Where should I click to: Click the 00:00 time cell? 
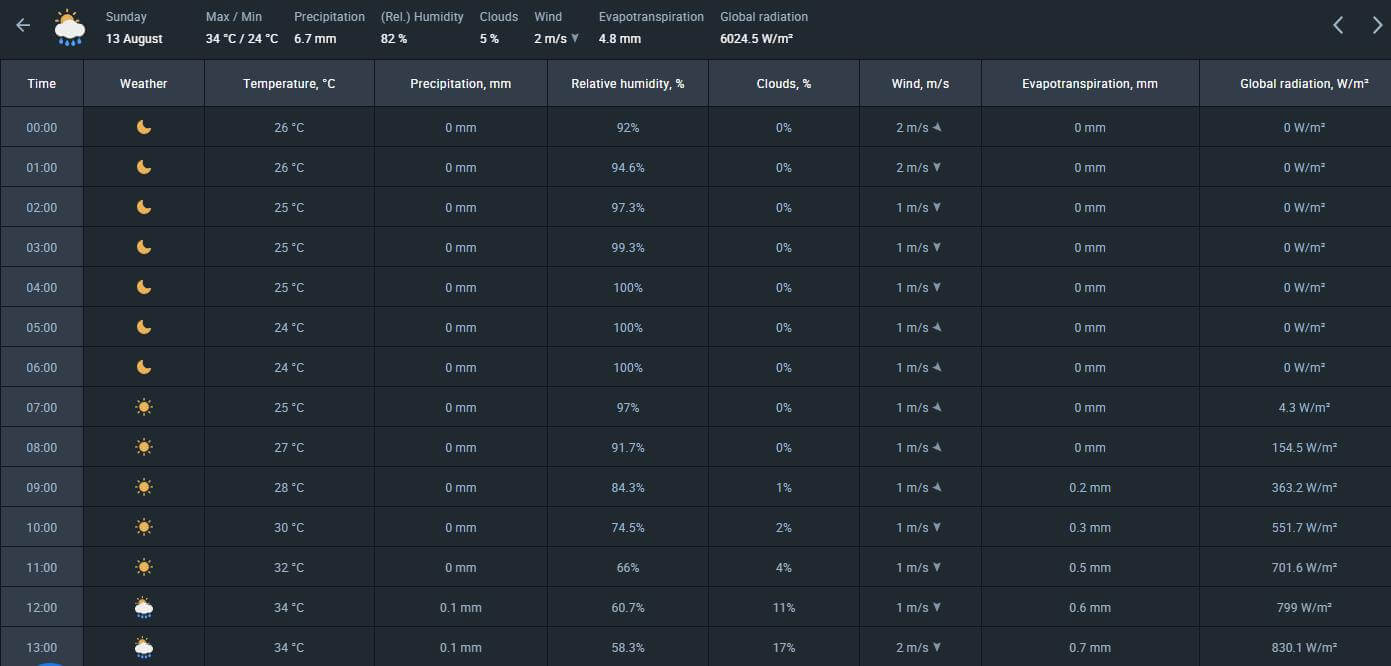pyautogui.click(x=42, y=127)
